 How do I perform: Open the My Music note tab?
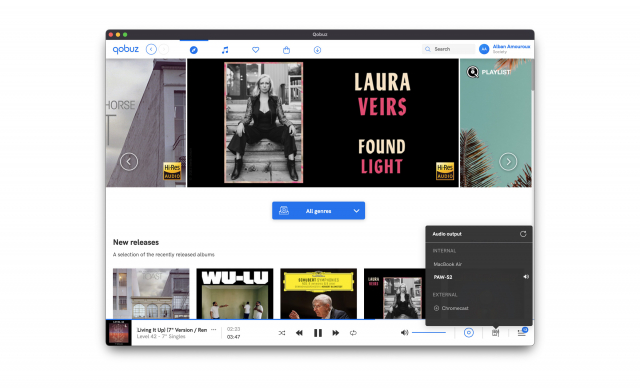[x=225, y=50]
